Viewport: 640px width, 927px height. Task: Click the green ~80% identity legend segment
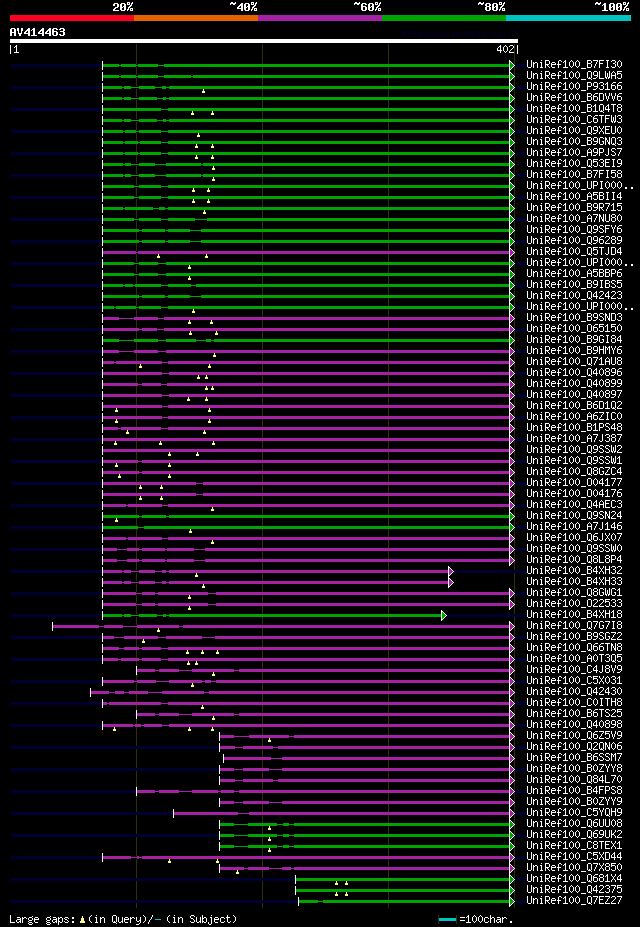click(444, 18)
